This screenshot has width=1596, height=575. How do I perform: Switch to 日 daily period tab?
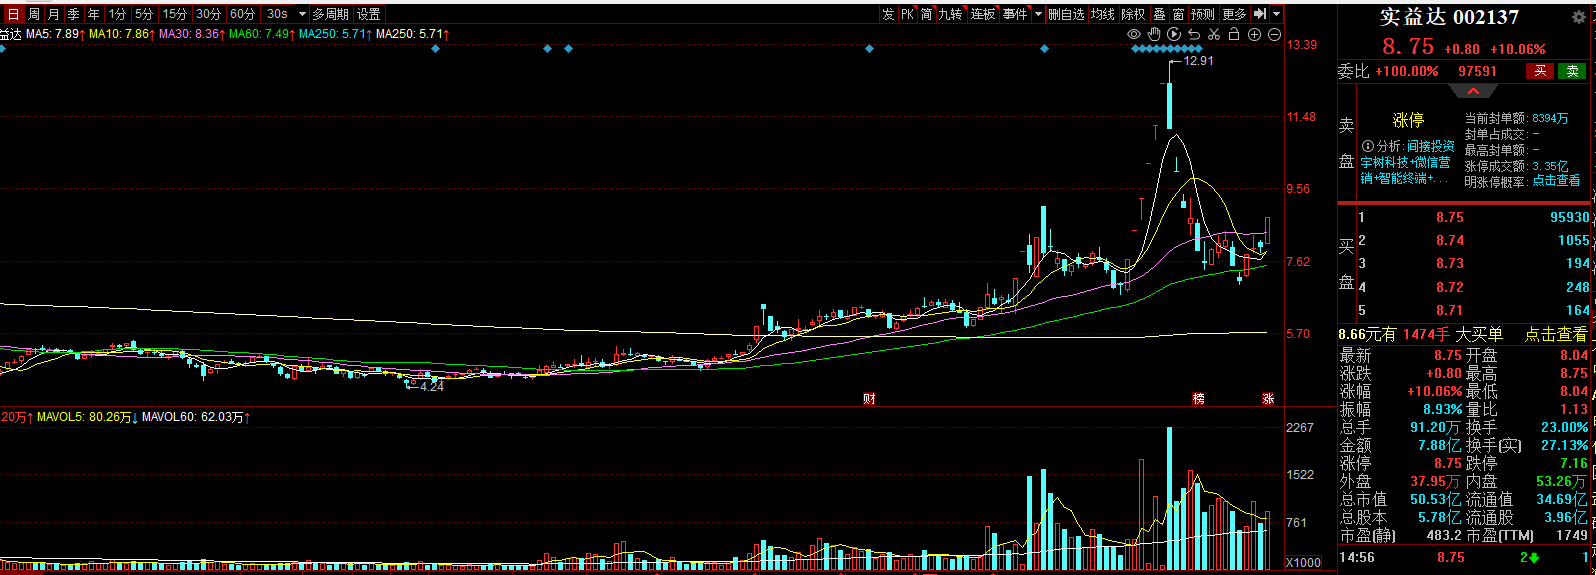coord(14,14)
